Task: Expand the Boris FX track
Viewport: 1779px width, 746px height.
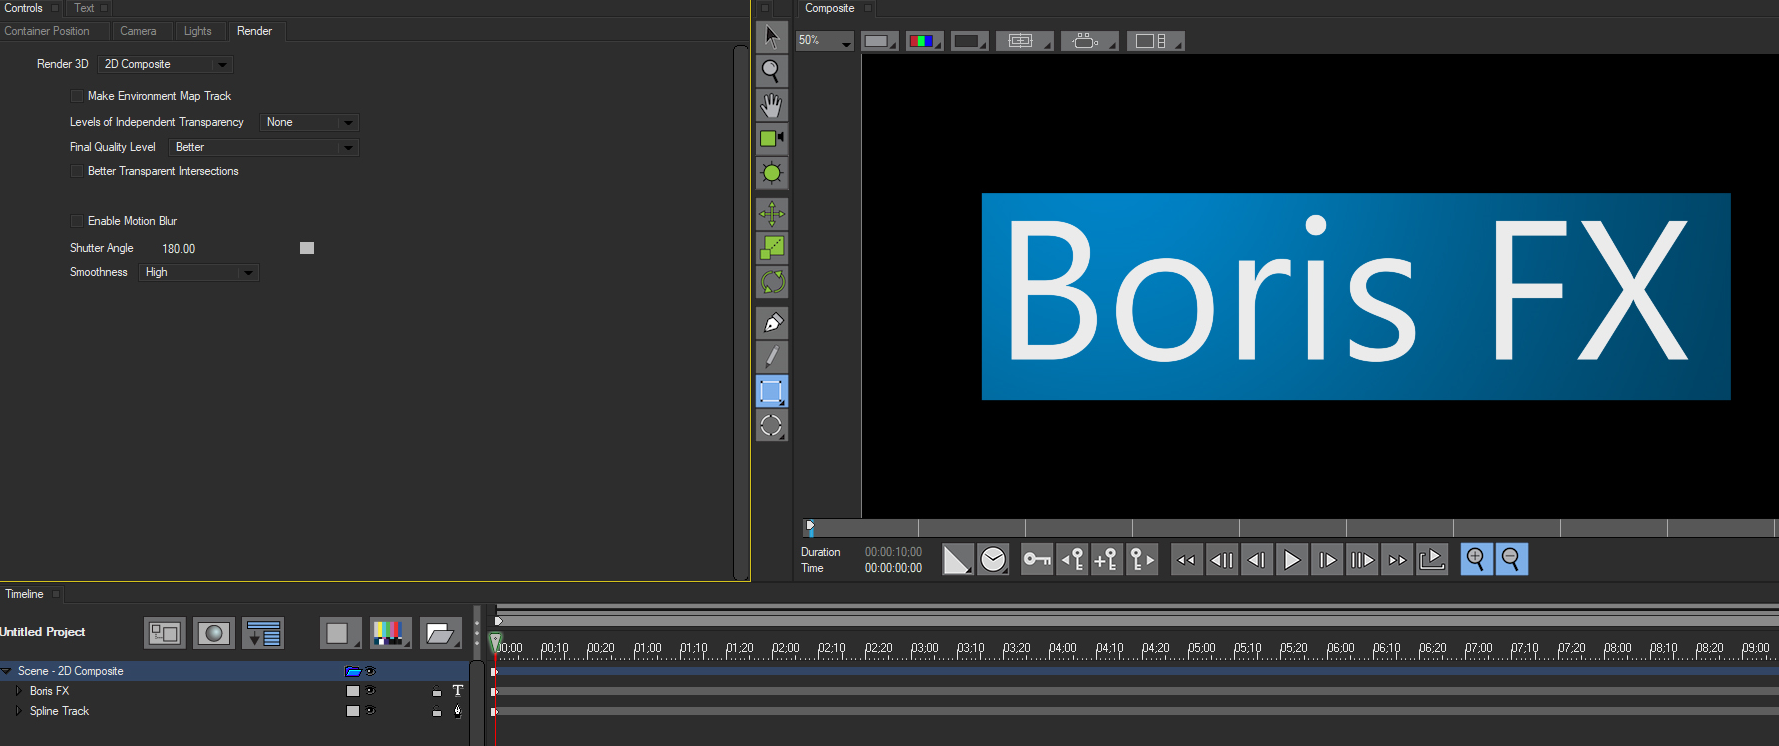Action: [x=18, y=691]
